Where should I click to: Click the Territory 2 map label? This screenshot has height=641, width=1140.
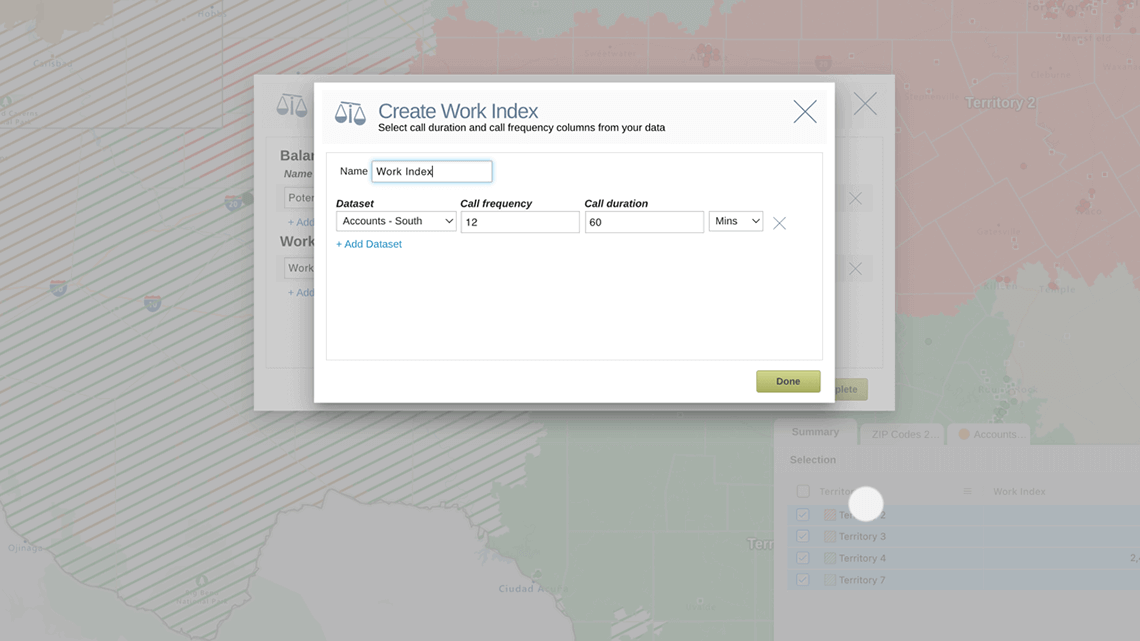[x=1000, y=103]
